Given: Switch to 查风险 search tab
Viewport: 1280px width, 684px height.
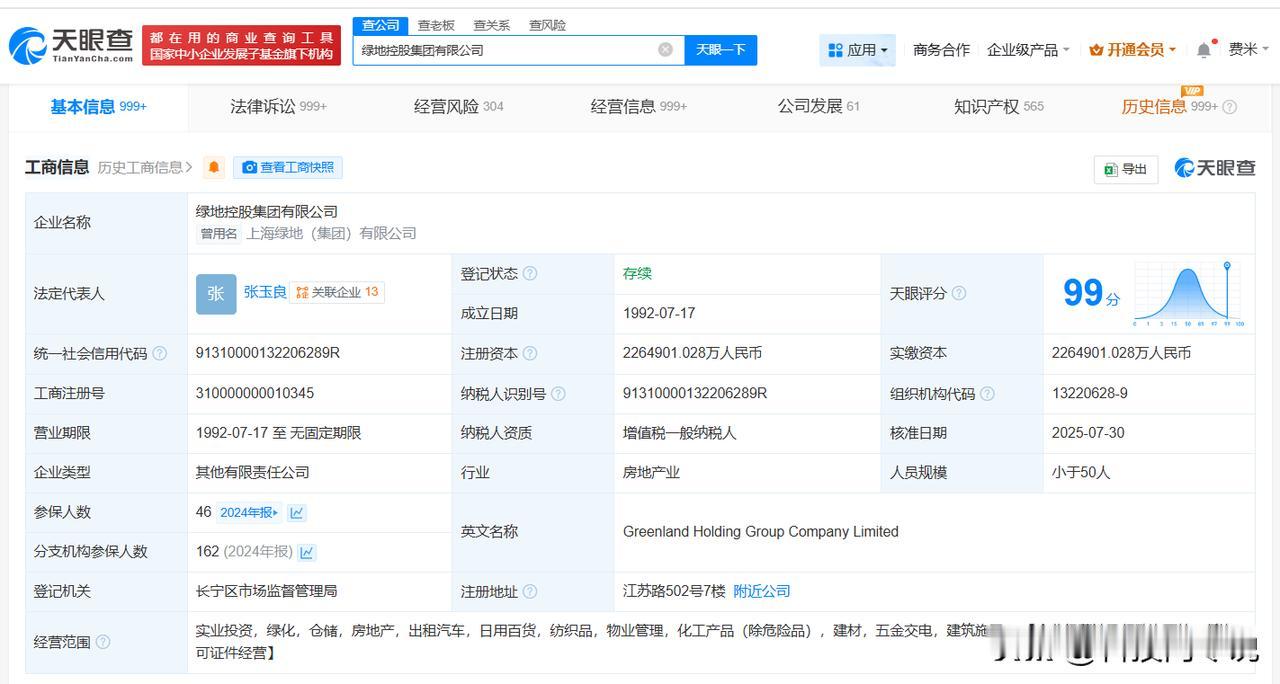Looking at the screenshot, I should click(x=547, y=25).
